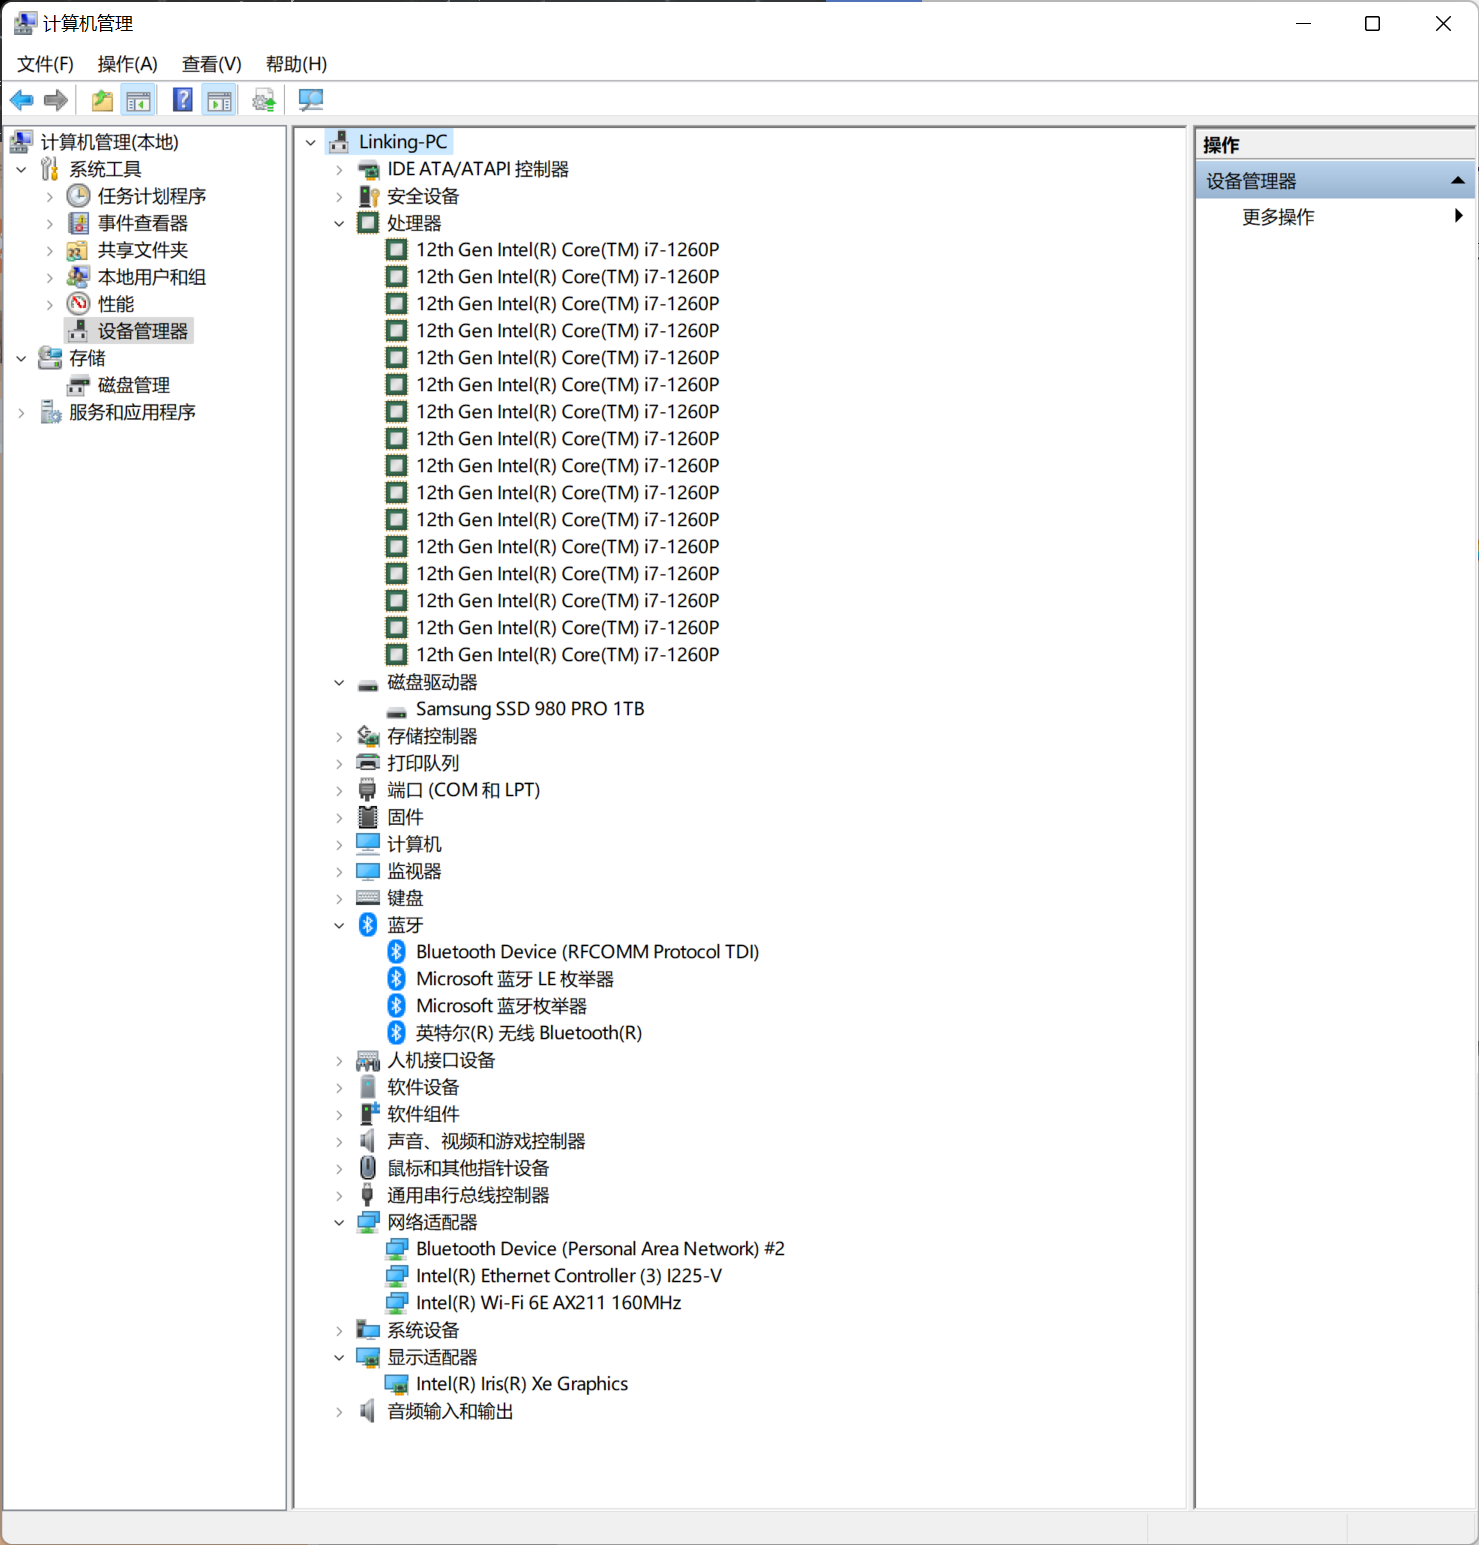Open the 查看(V) menu
The width and height of the screenshot is (1479, 1545).
(211, 64)
